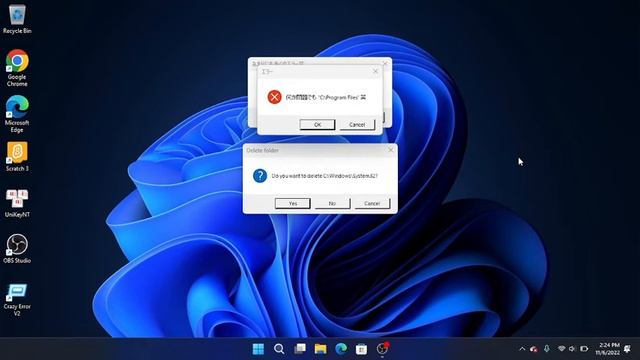Click OK in the Program Files error dialog

coord(317,124)
